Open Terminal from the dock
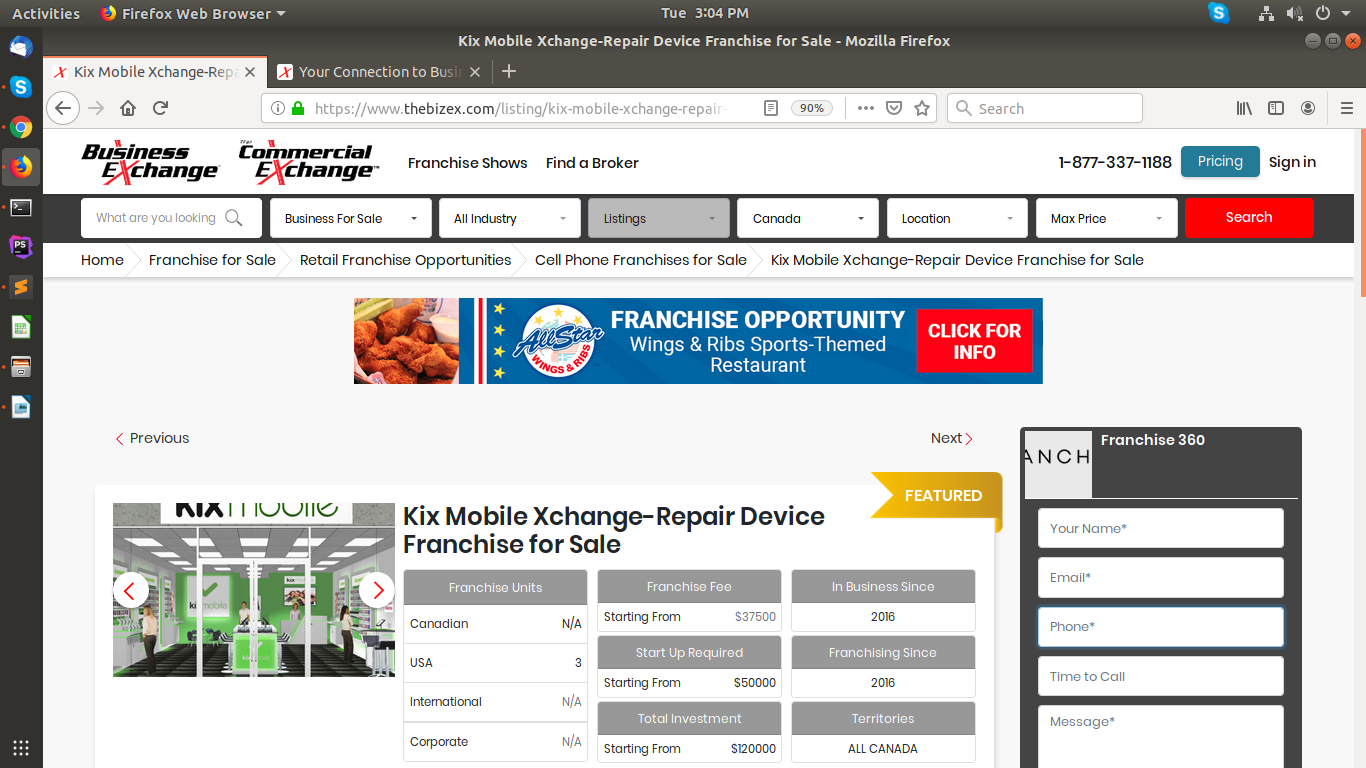This screenshot has height=768, width=1366. click(x=21, y=207)
